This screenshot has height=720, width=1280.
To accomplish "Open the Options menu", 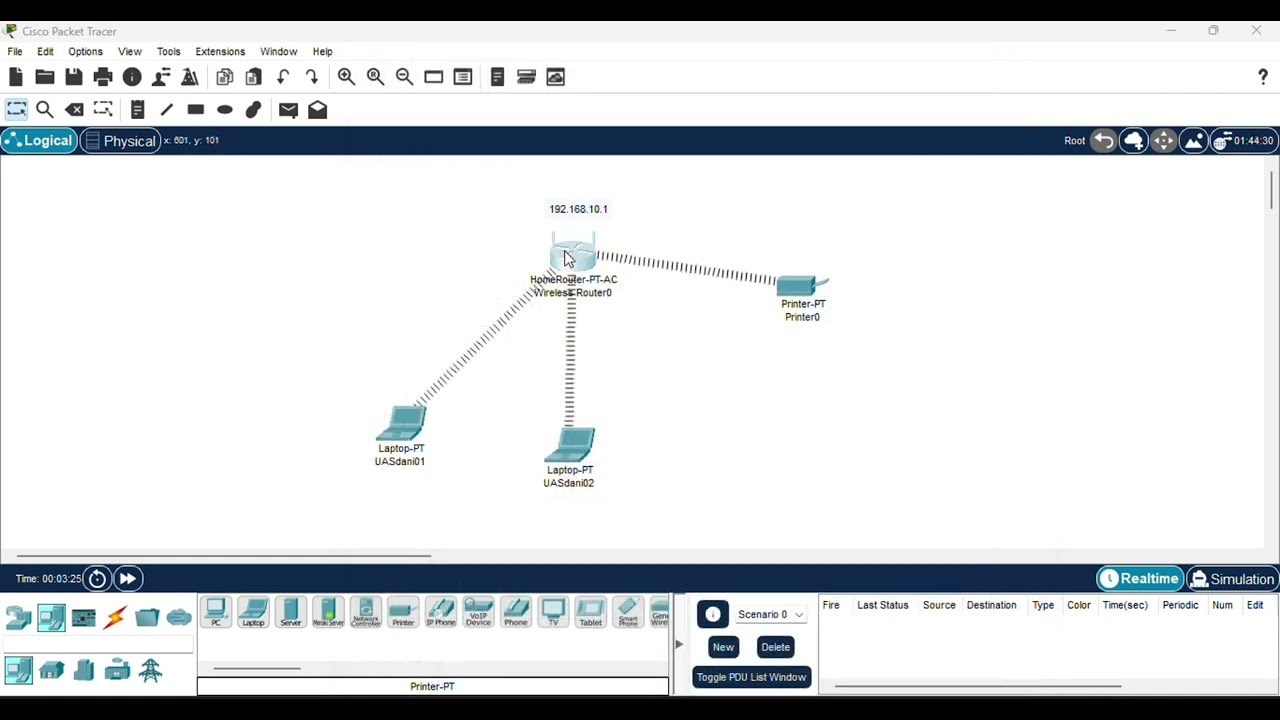I will pos(85,52).
